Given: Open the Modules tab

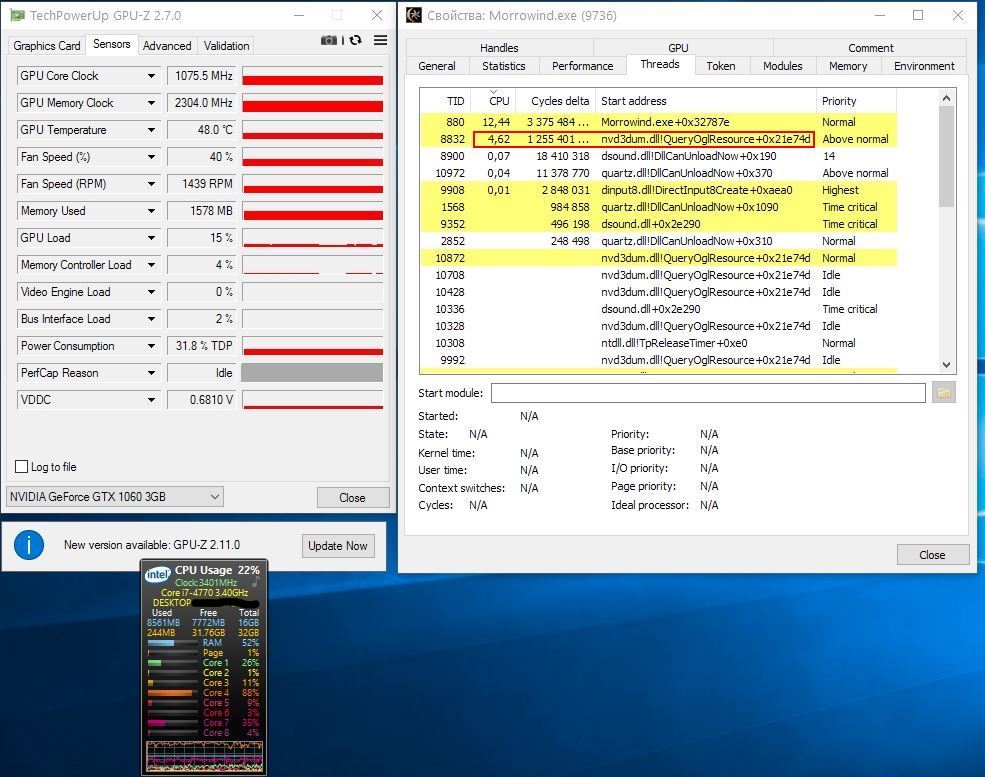Looking at the screenshot, I should click(782, 66).
